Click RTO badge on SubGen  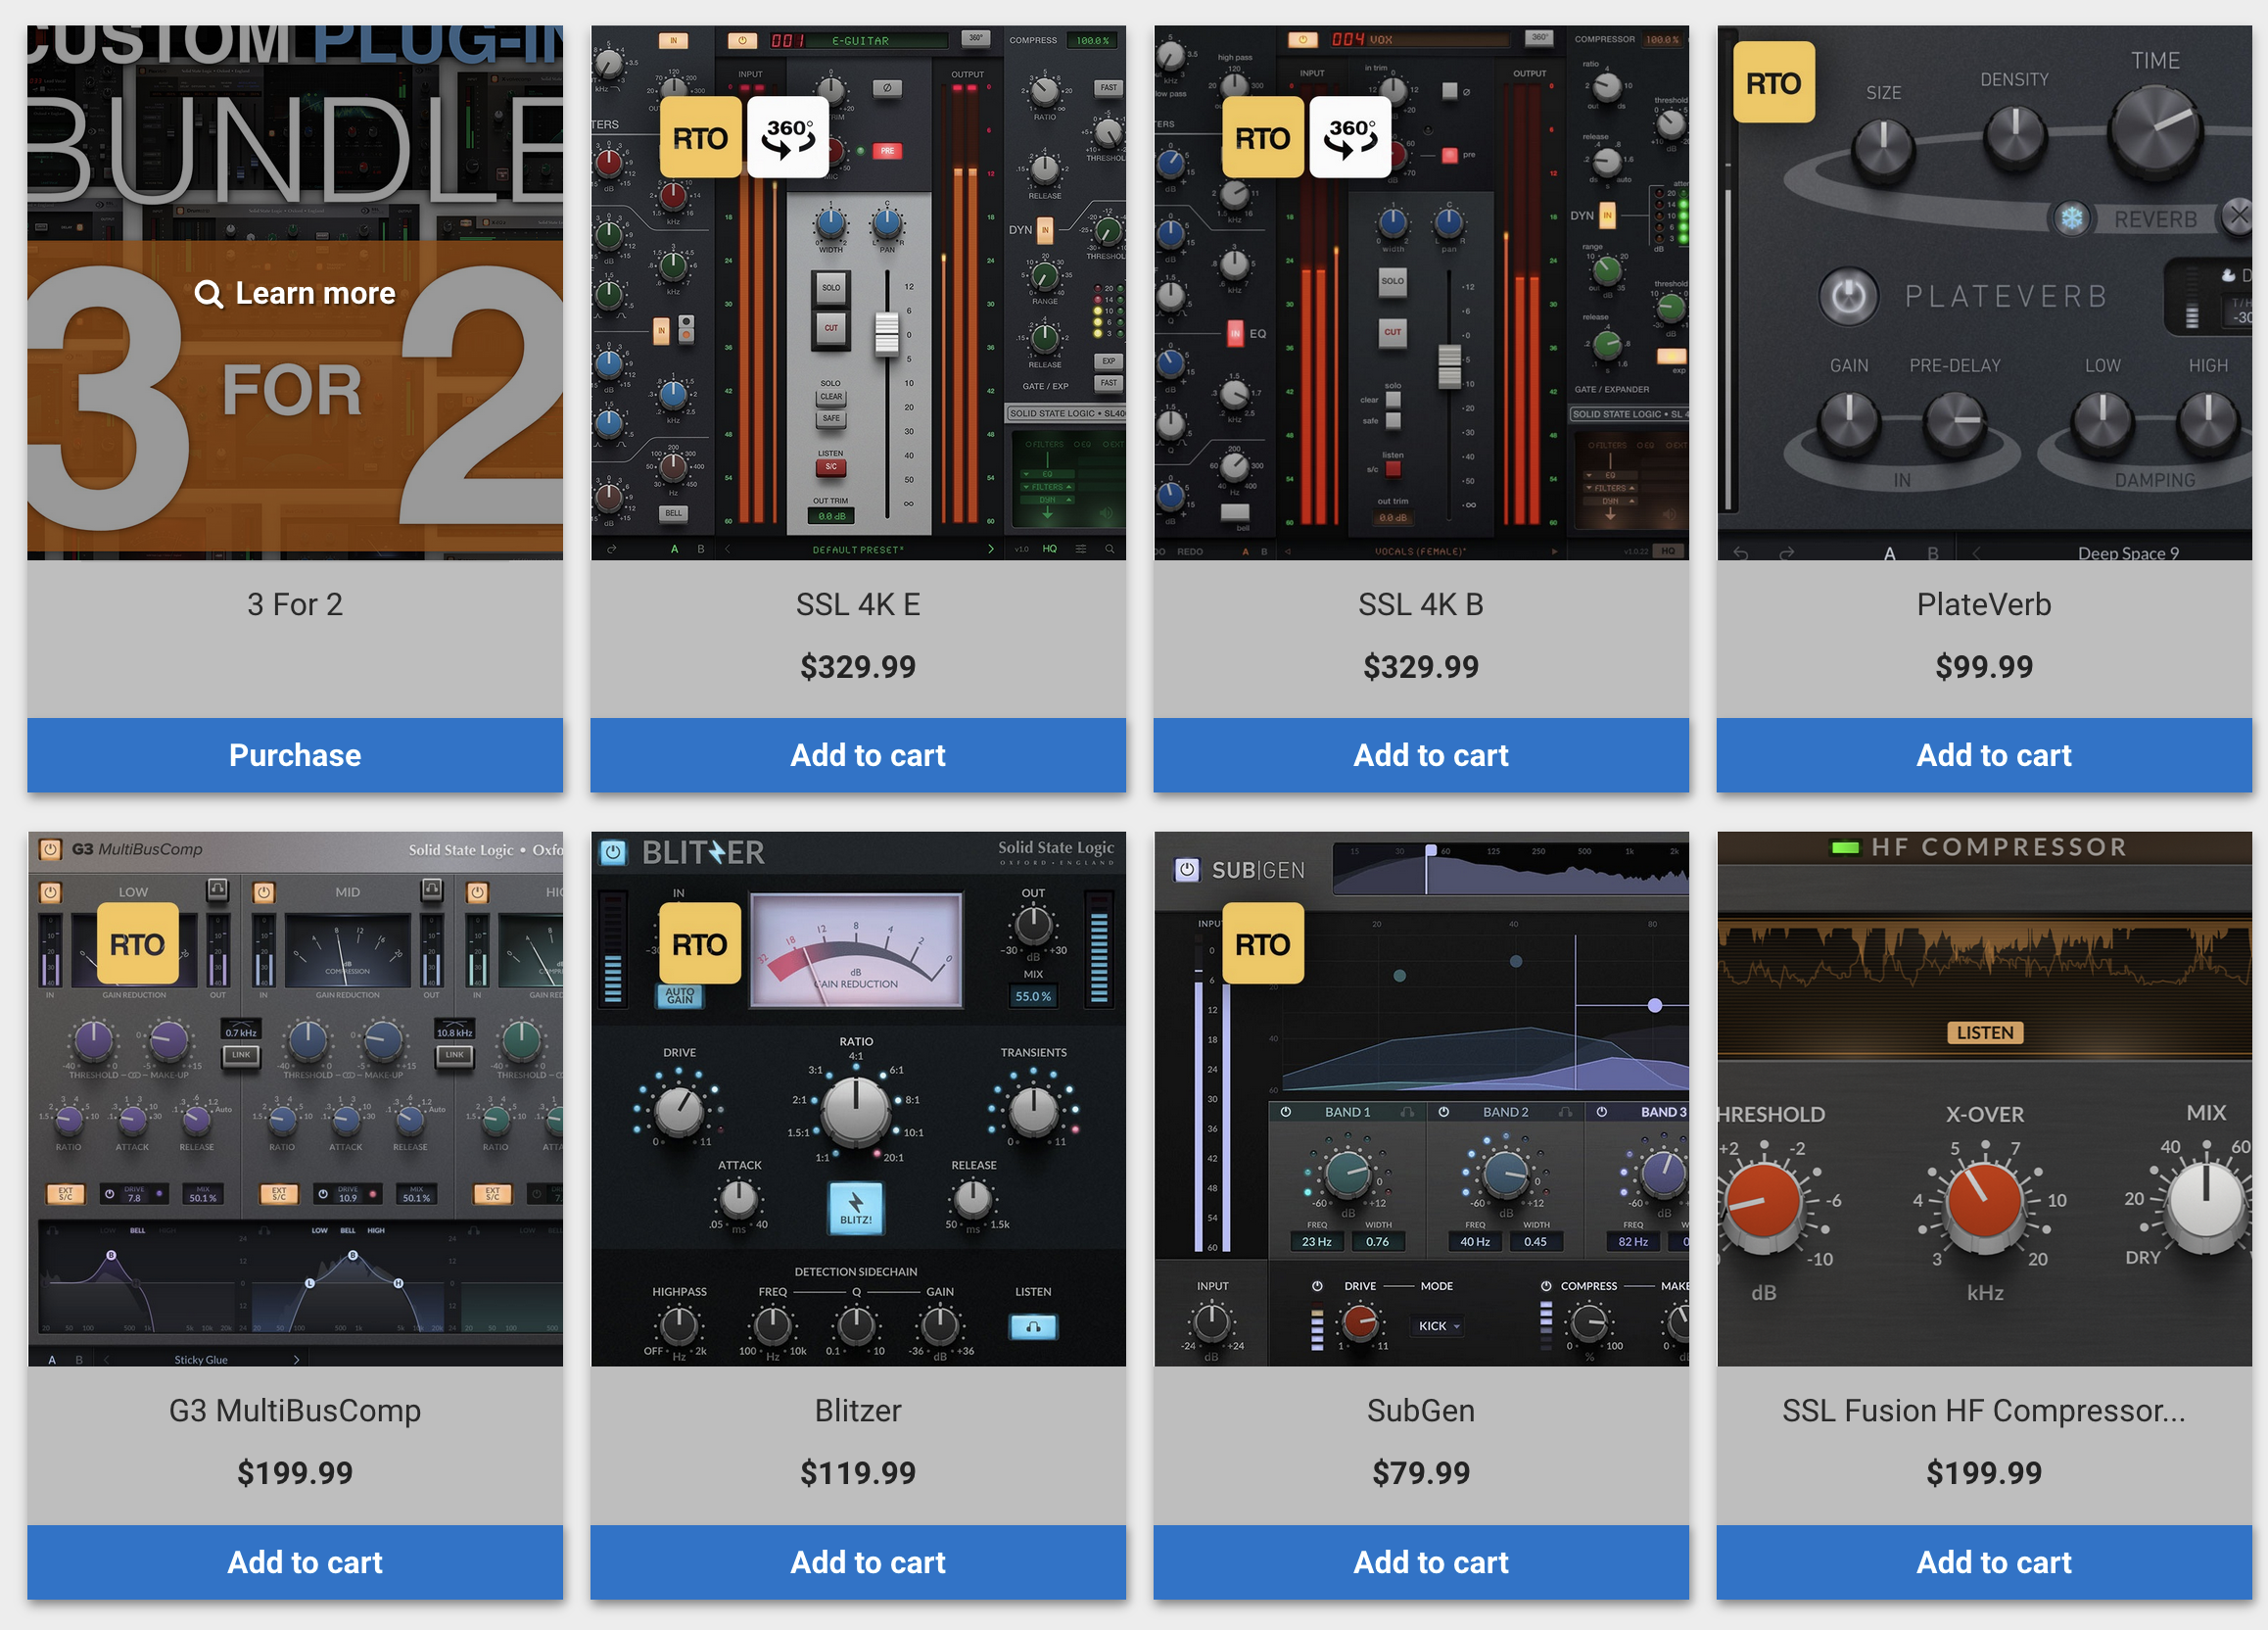click(1263, 944)
